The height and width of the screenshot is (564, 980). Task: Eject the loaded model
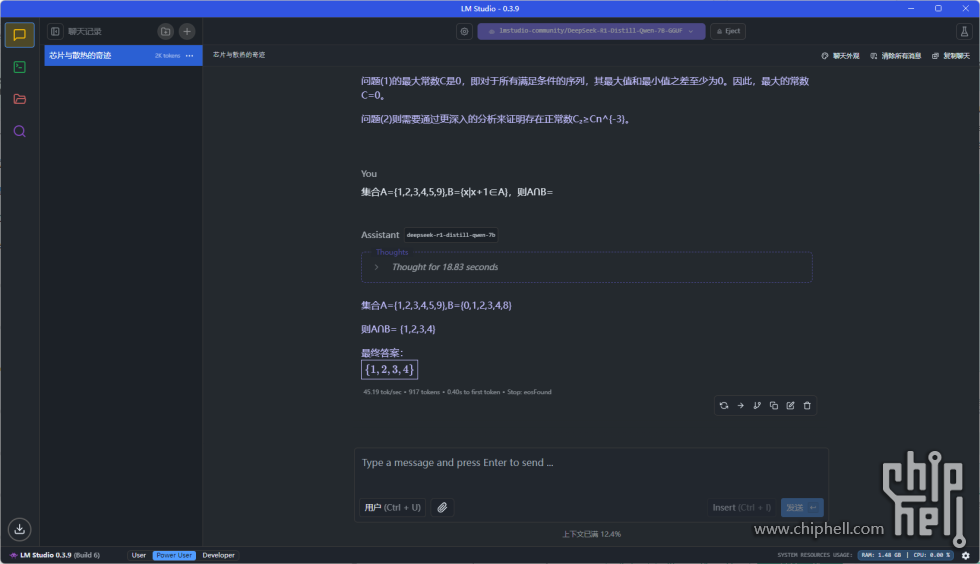pos(728,31)
